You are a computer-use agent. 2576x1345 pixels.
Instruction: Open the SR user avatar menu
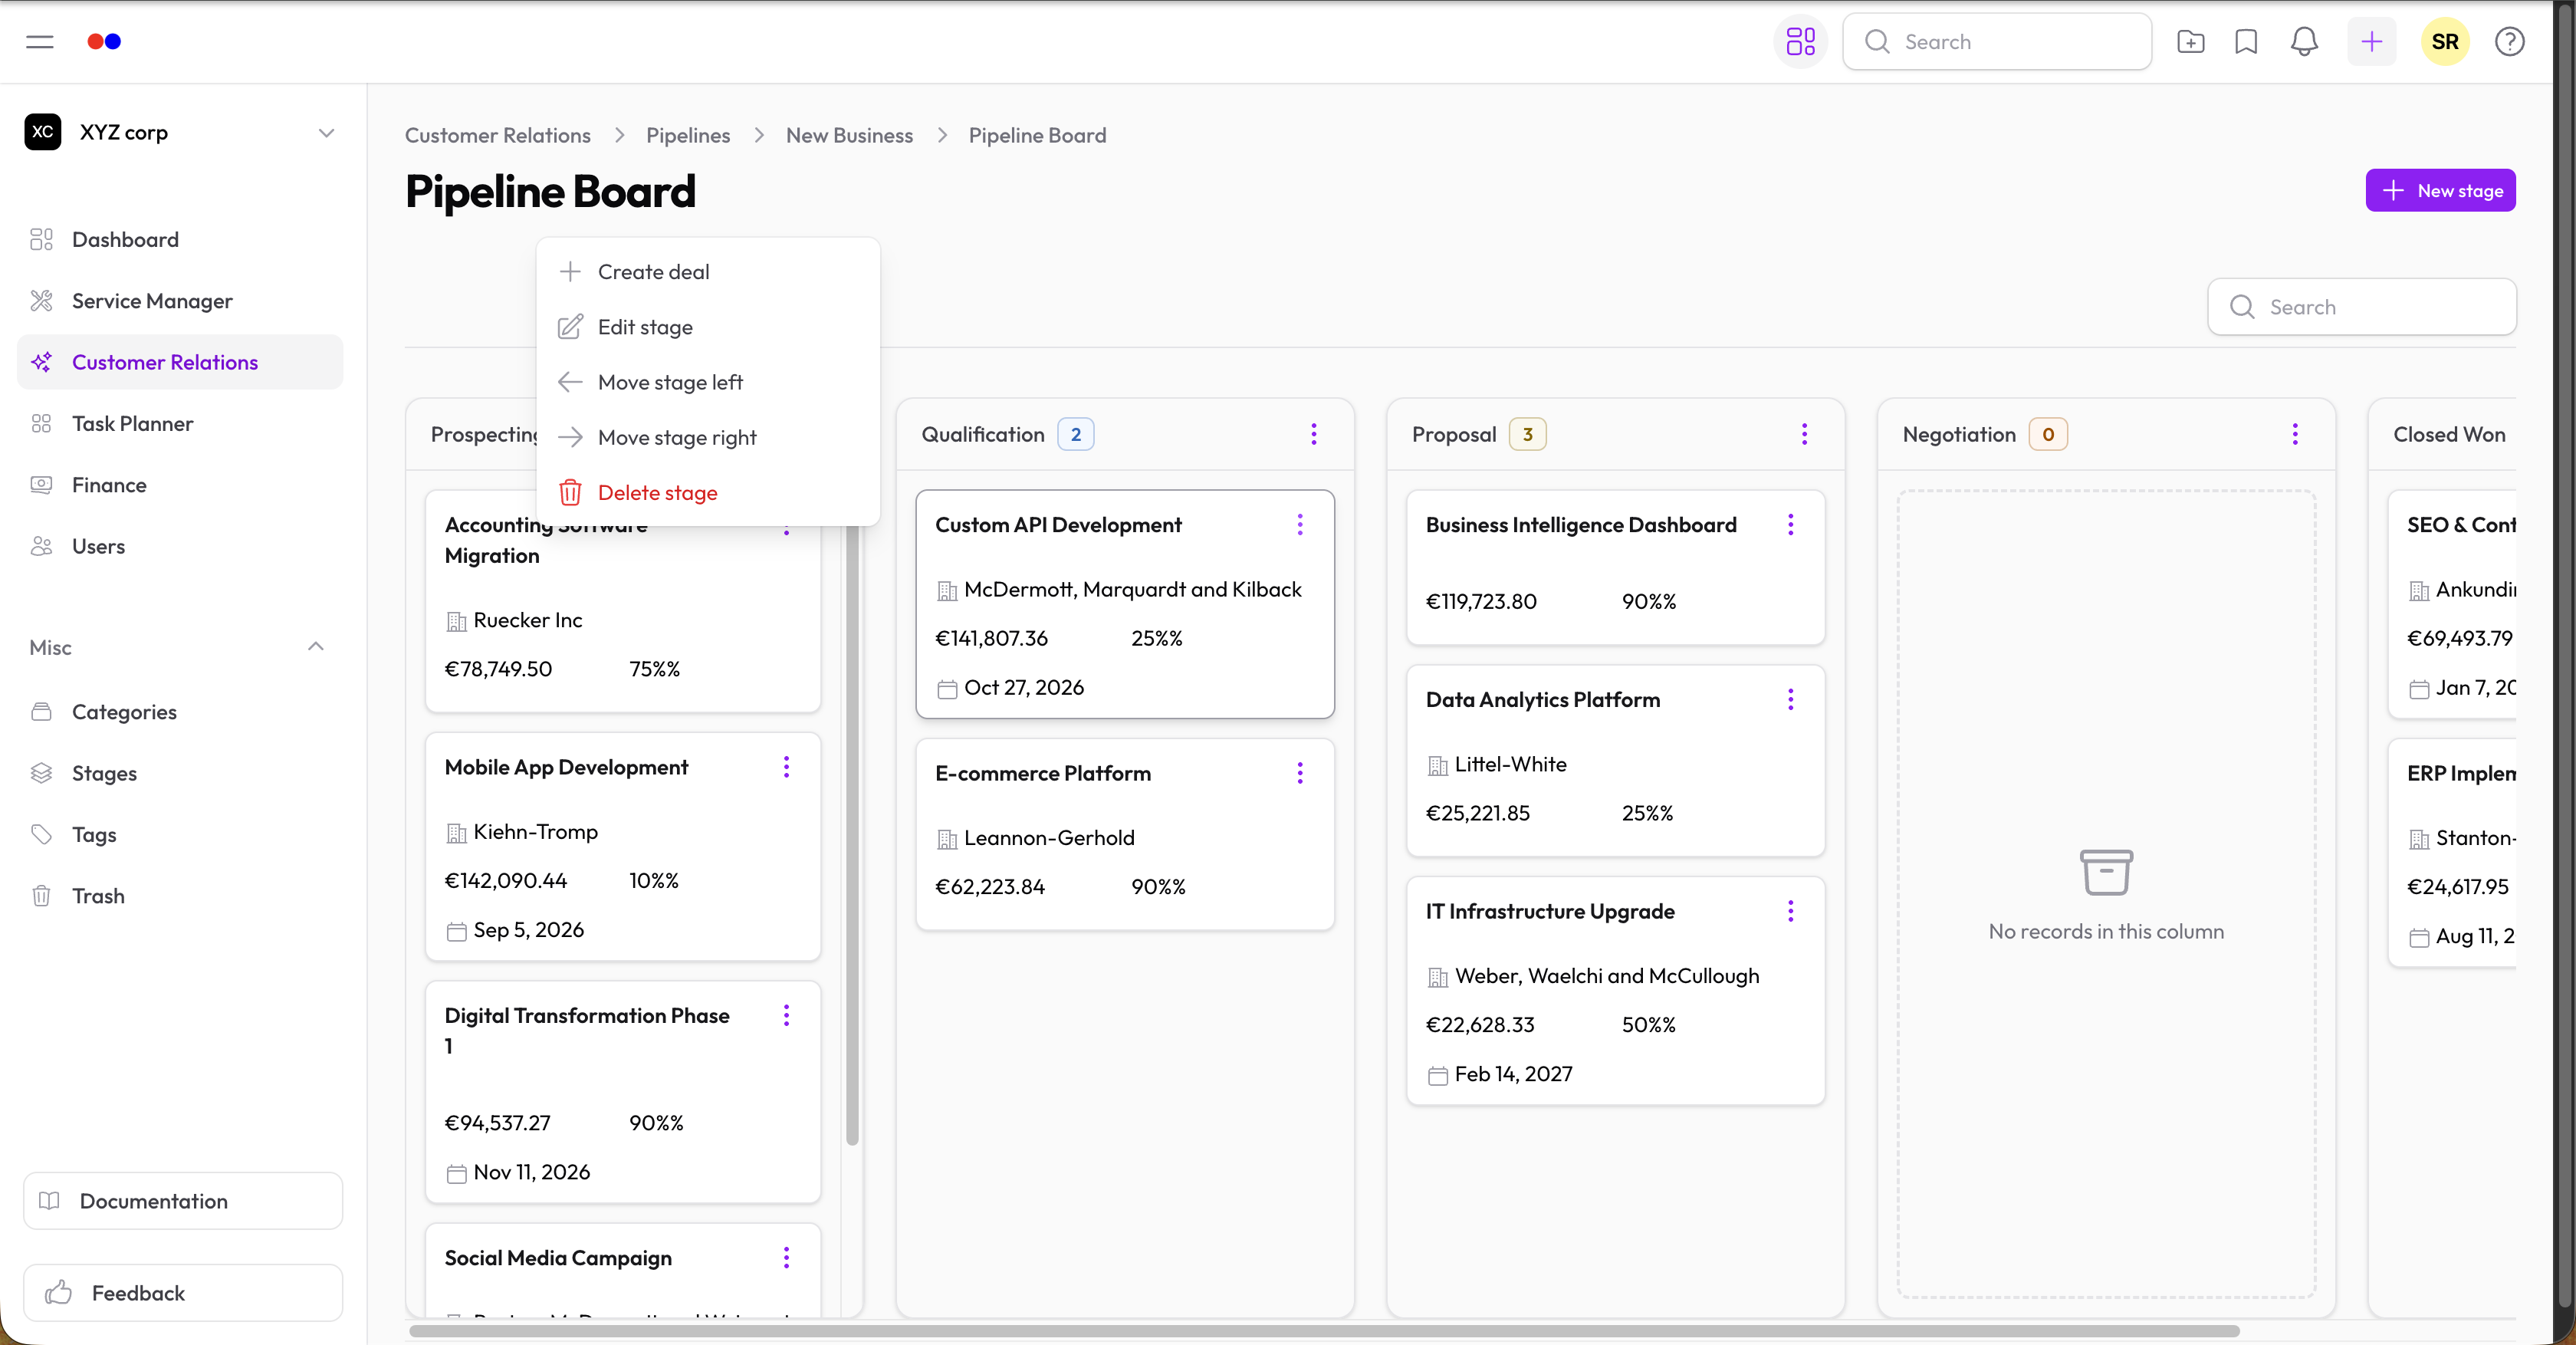point(2445,42)
